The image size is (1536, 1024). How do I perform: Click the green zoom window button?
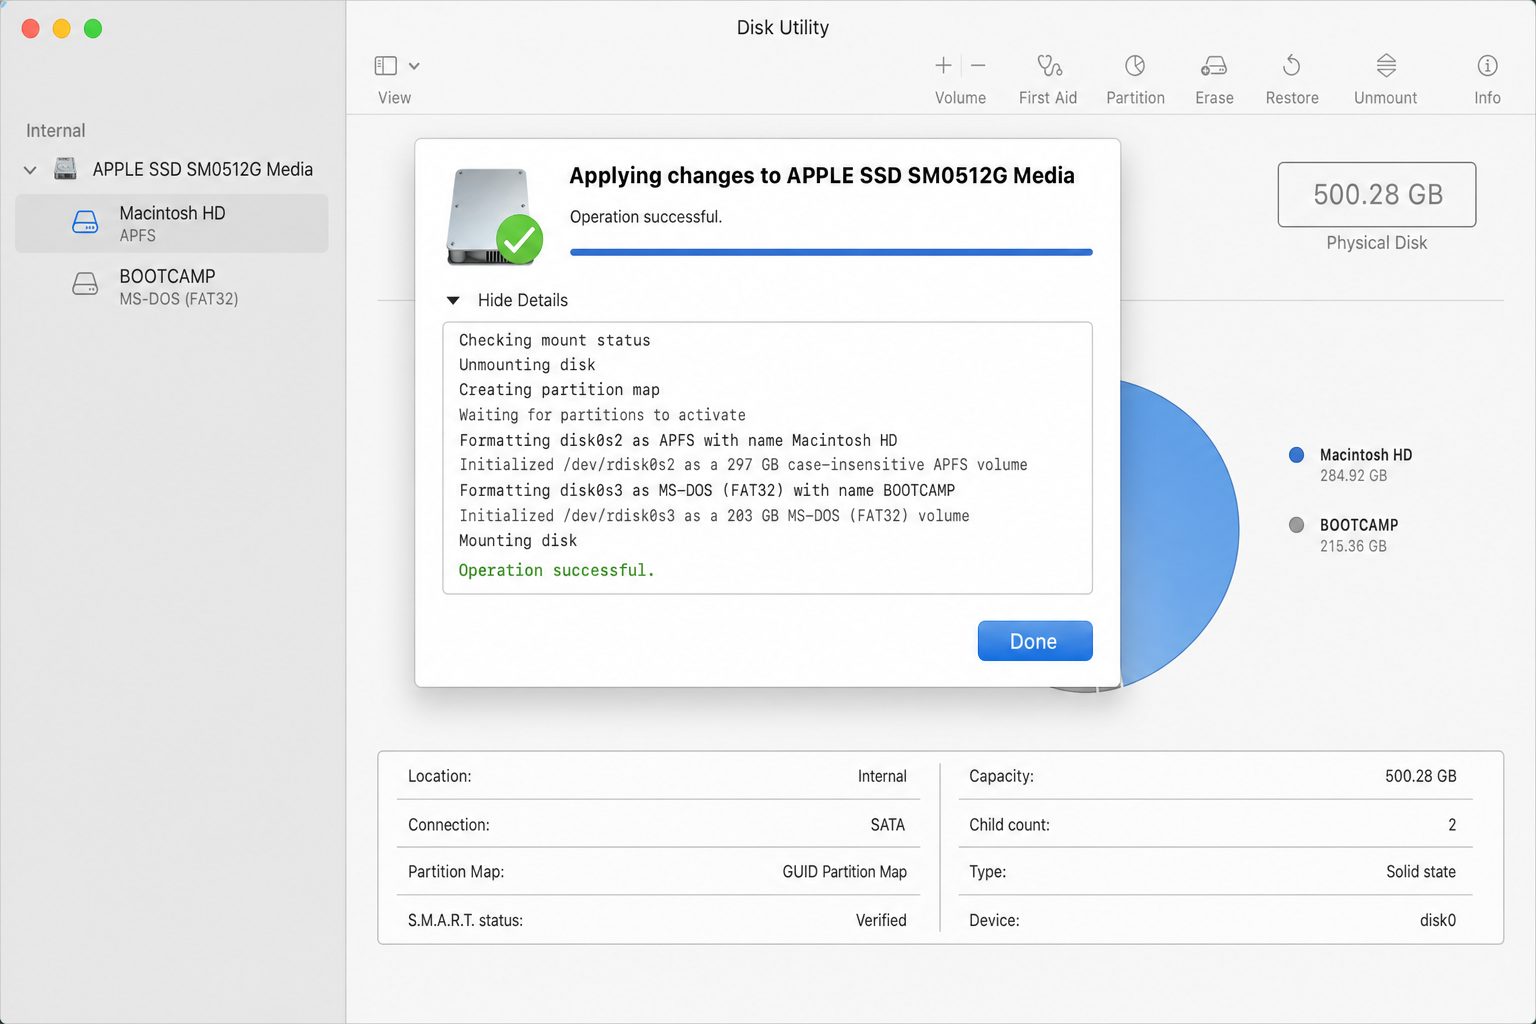click(93, 29)
